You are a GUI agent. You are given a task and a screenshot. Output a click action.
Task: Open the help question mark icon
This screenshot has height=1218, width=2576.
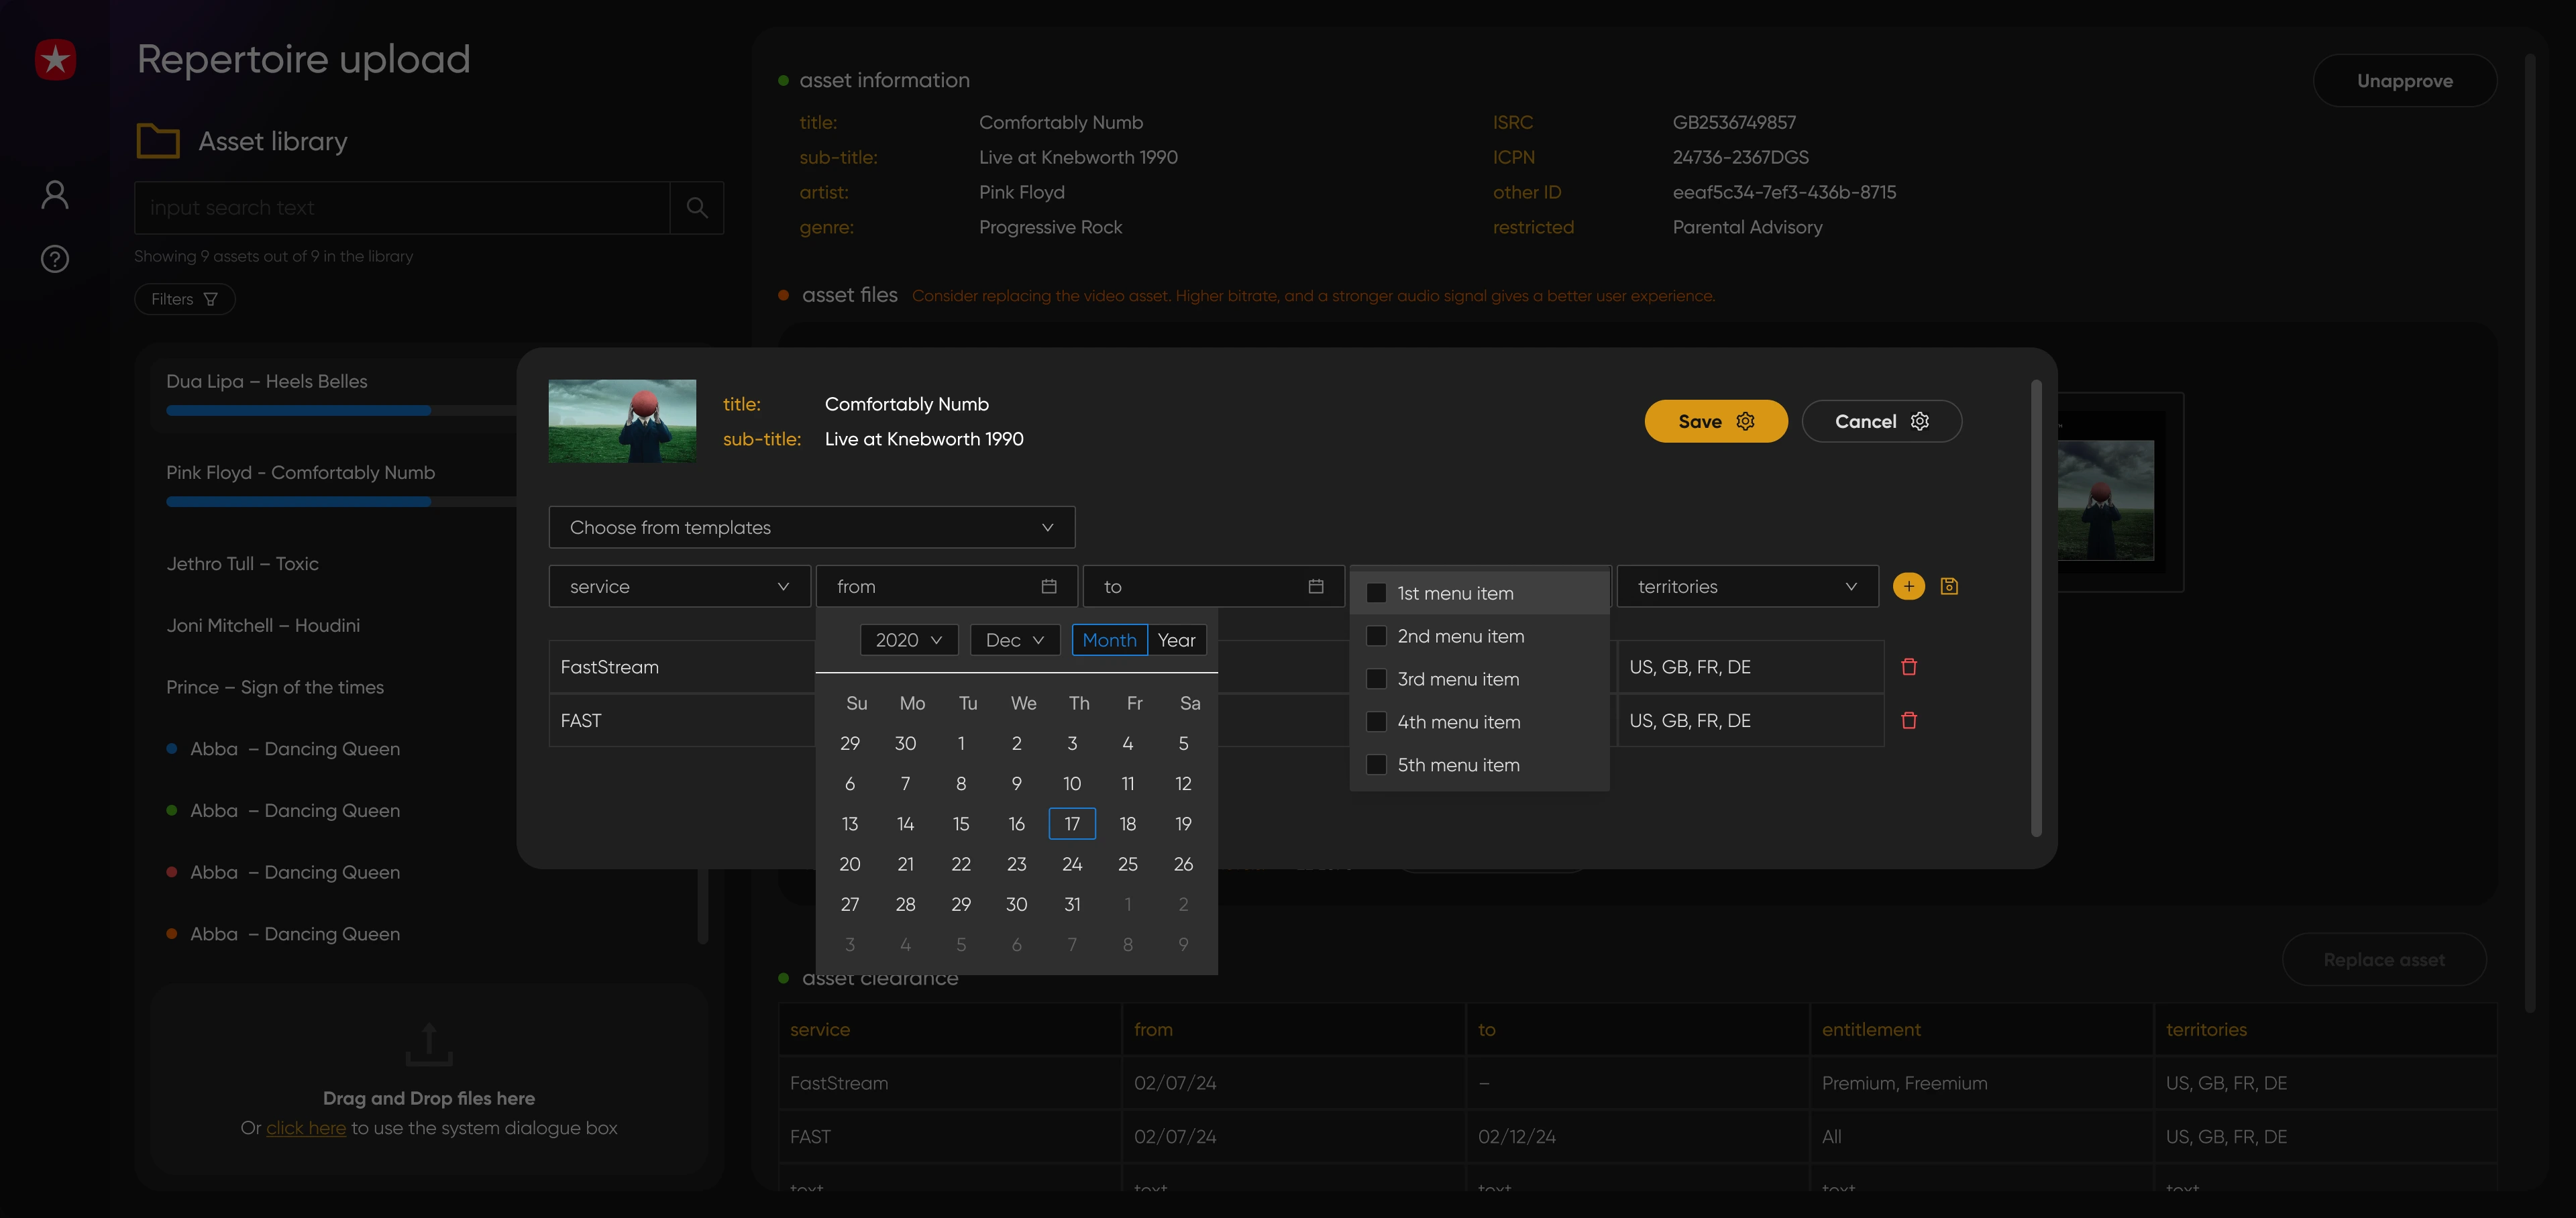pos(55,259)
